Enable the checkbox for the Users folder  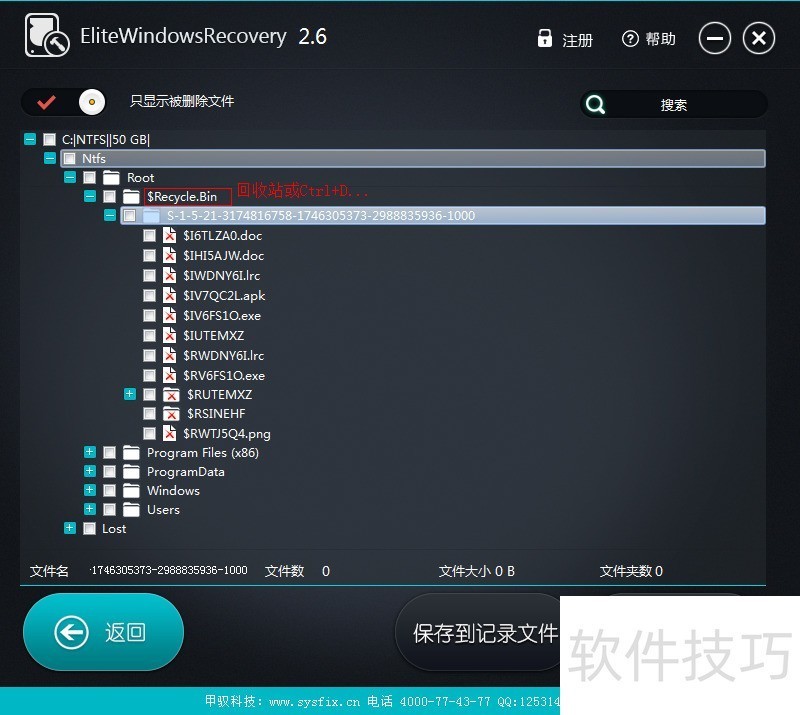(109, 510)
